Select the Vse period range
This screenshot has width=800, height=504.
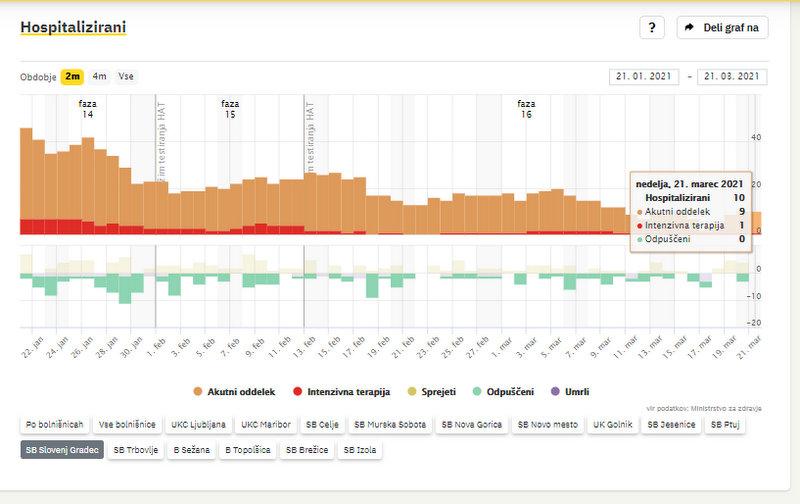point(126,76)
